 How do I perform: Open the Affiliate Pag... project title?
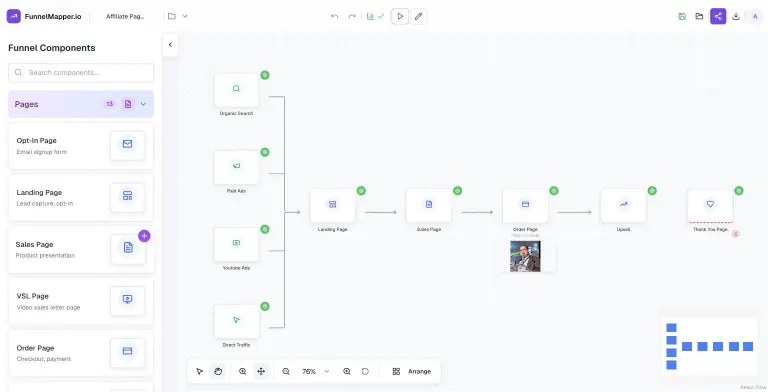pyautogui.click(x=125, y=16)
